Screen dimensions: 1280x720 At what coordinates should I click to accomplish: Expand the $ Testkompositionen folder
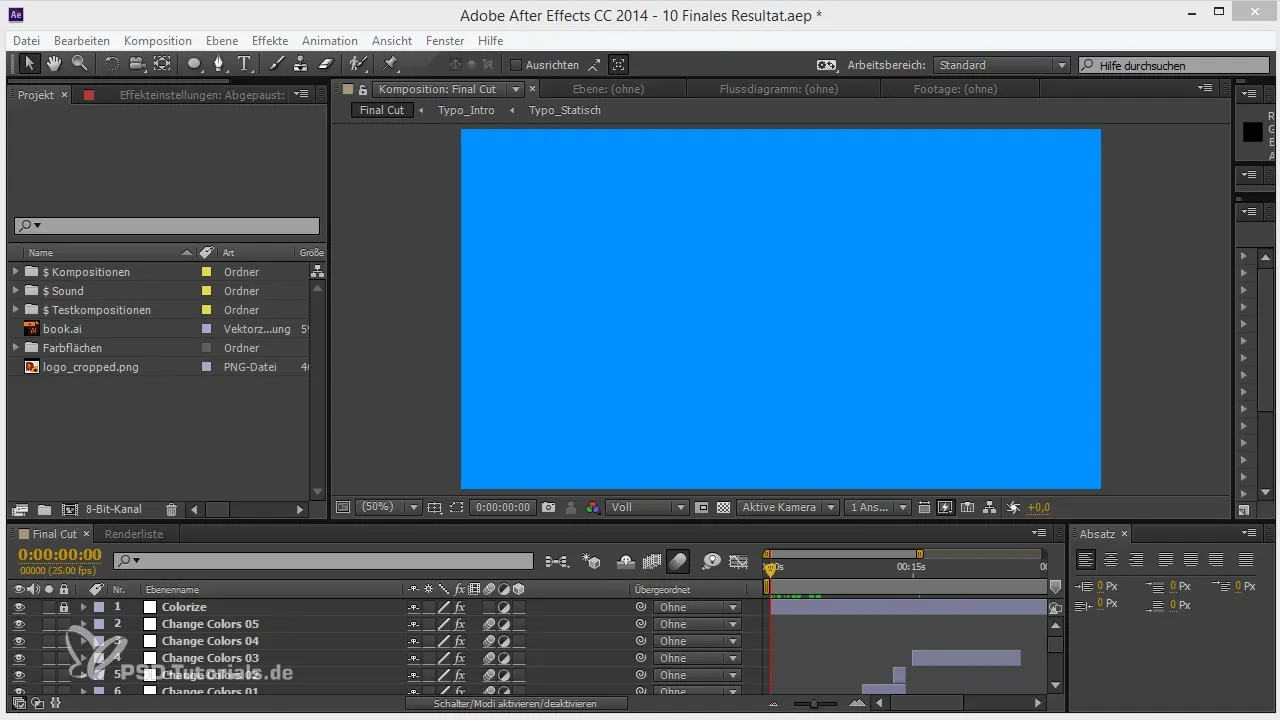pyautogui.click(x=15, y=310)
